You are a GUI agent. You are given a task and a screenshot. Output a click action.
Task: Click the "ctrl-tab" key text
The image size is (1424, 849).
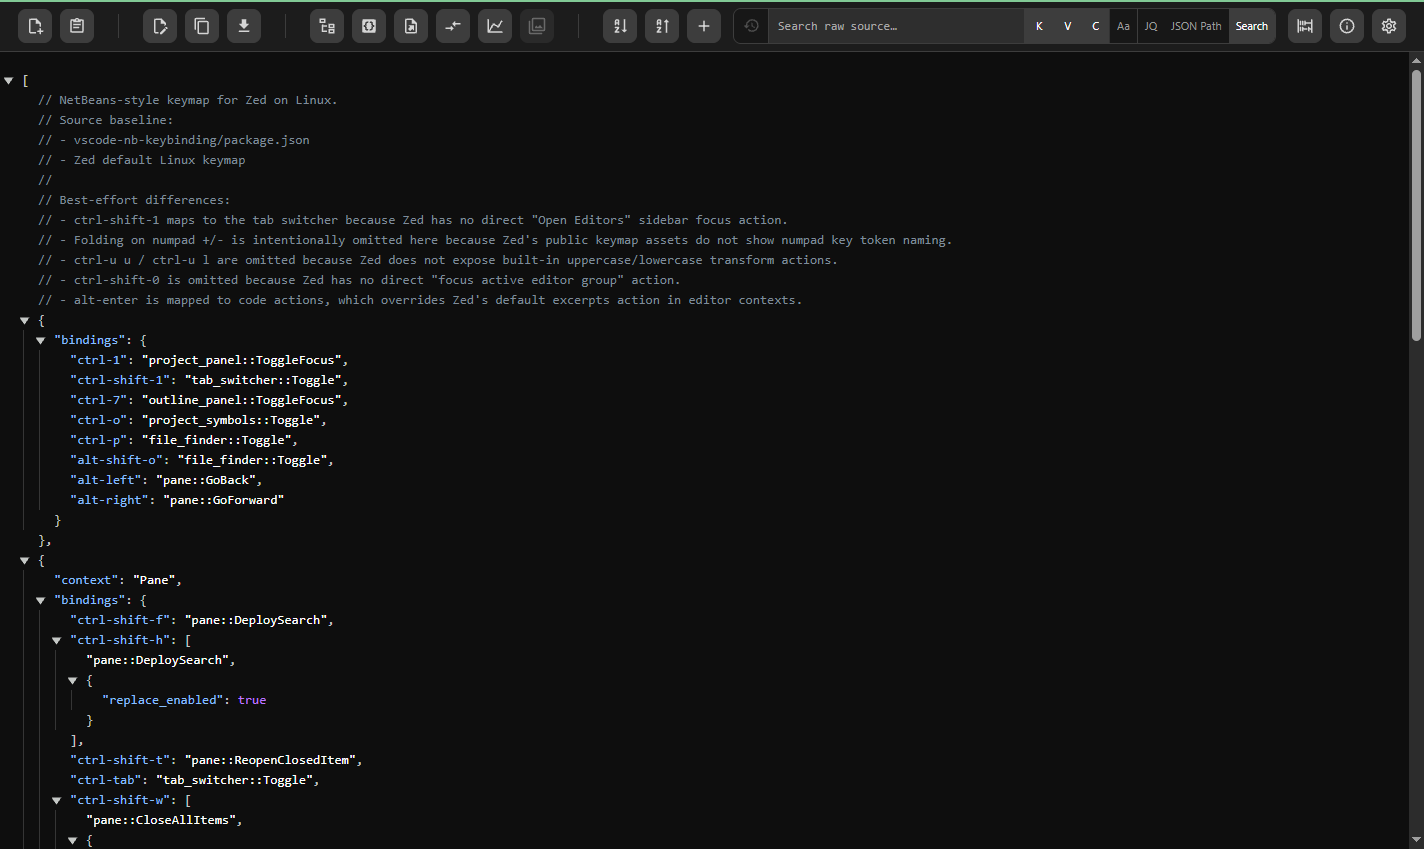coord(106,780)
